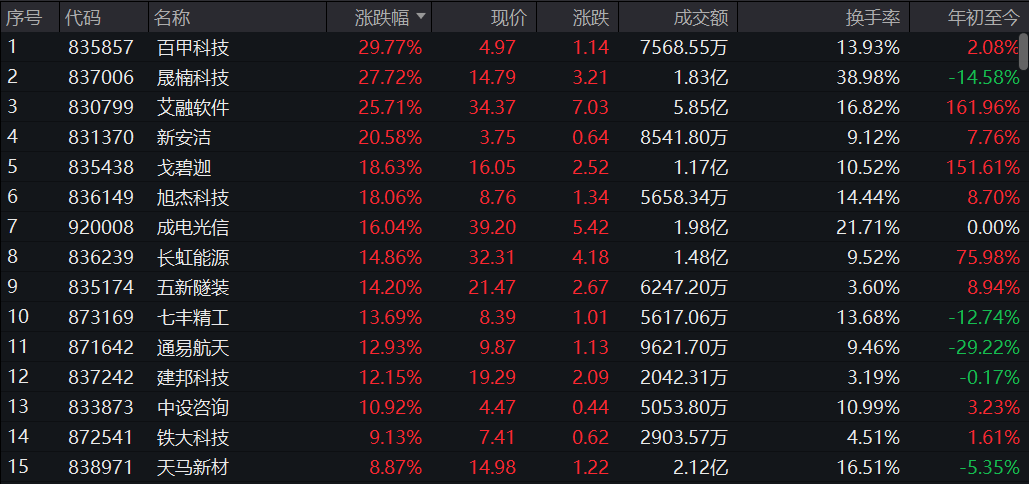Click turnover value 7568.55万
This screenshot has height=484, width=1029.
click(x=684, y=47)
